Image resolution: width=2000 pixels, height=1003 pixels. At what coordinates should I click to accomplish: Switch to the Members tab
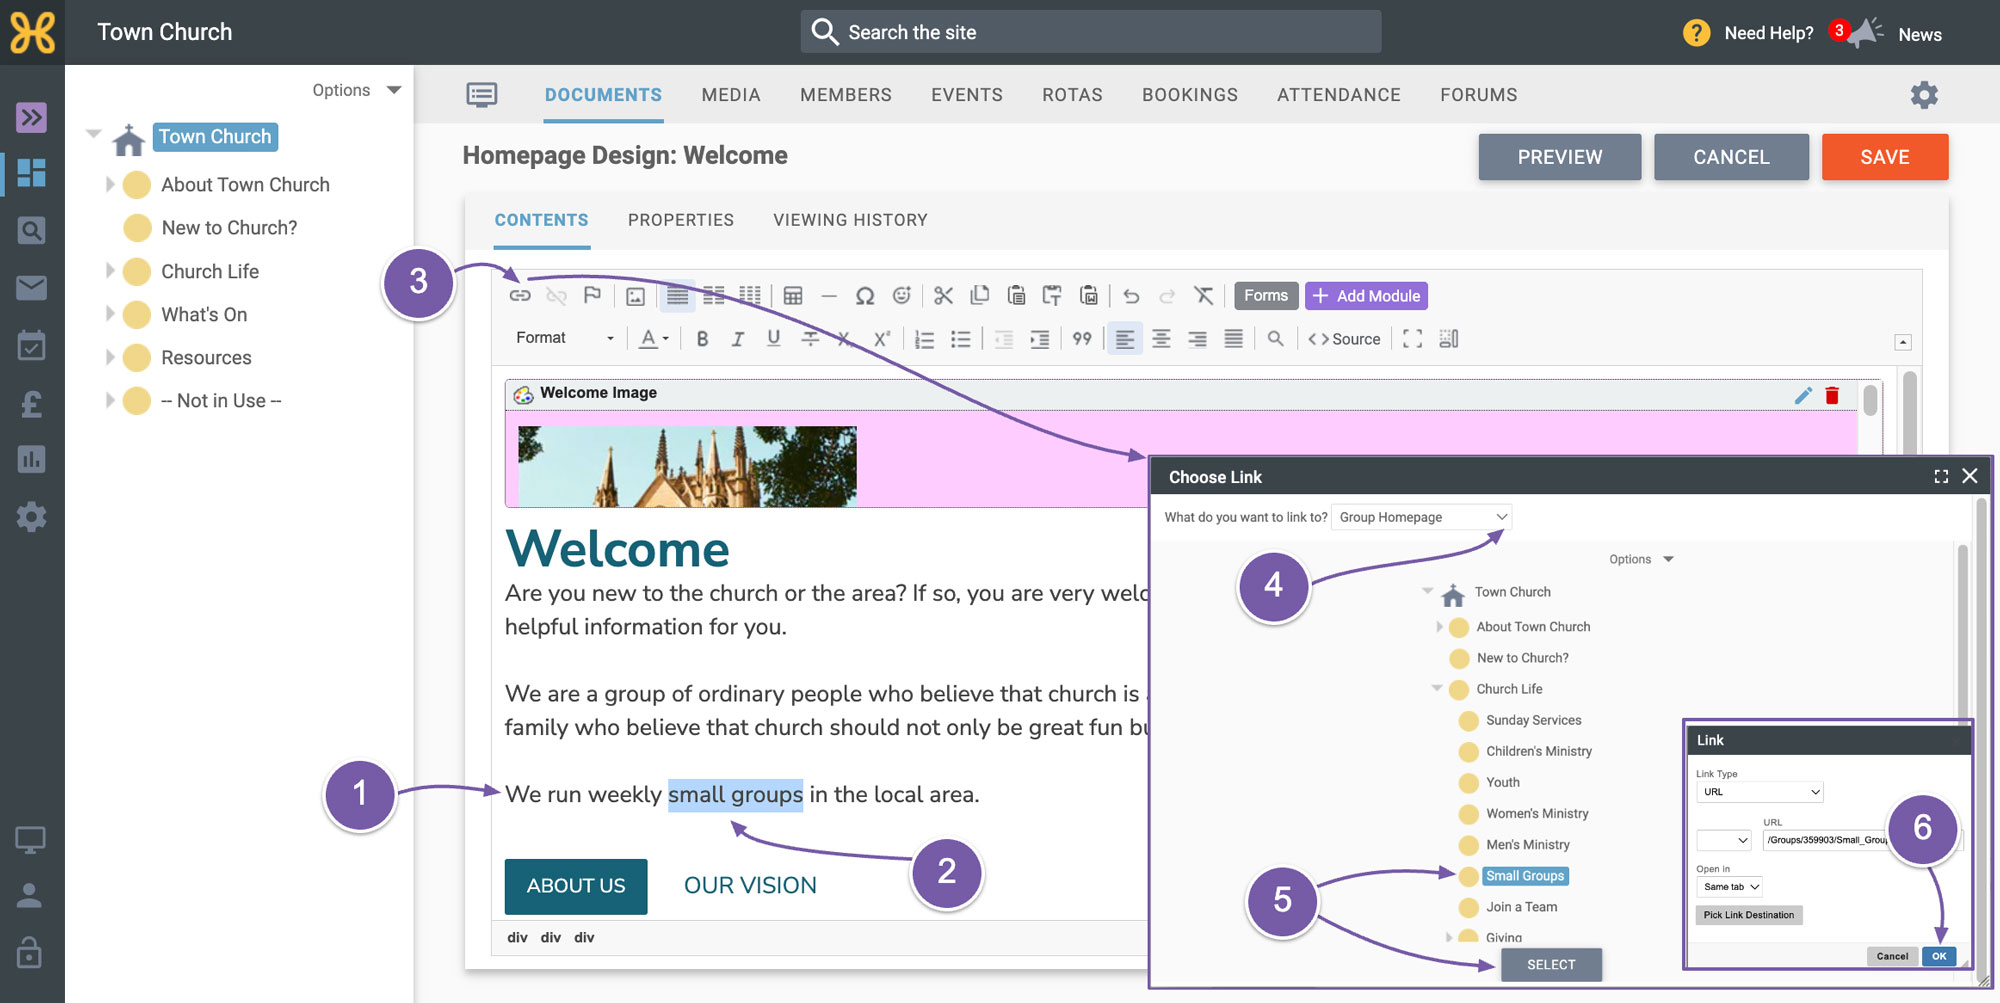point(846,95)
